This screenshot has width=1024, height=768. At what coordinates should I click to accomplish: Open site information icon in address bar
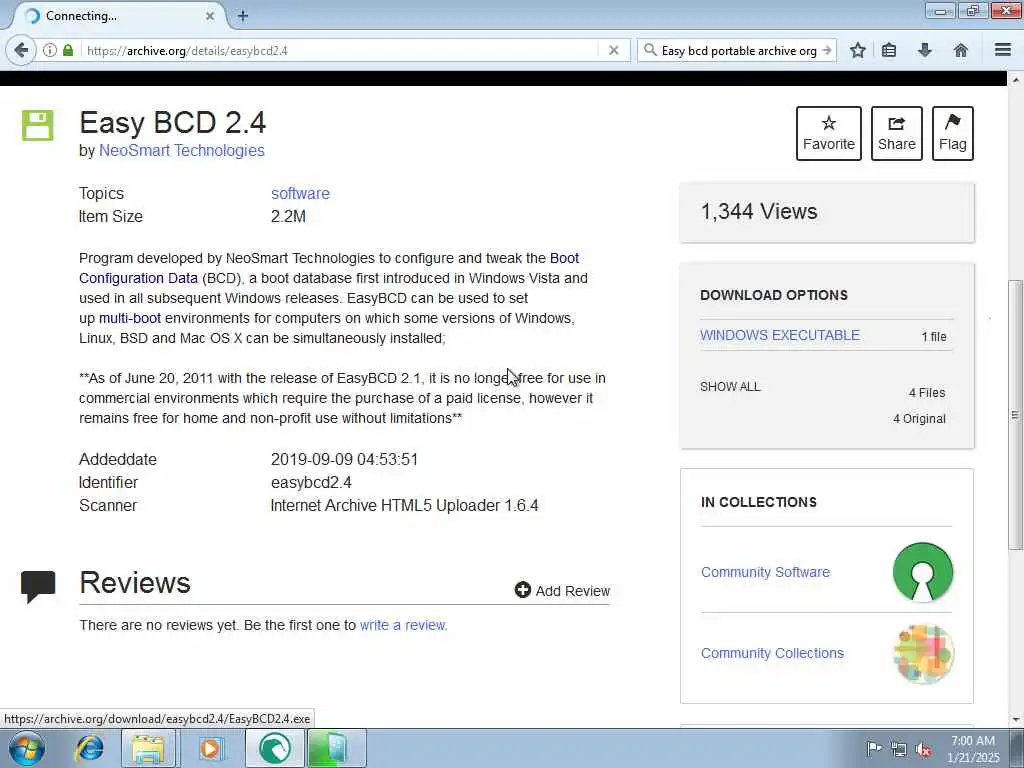point(50,50)
